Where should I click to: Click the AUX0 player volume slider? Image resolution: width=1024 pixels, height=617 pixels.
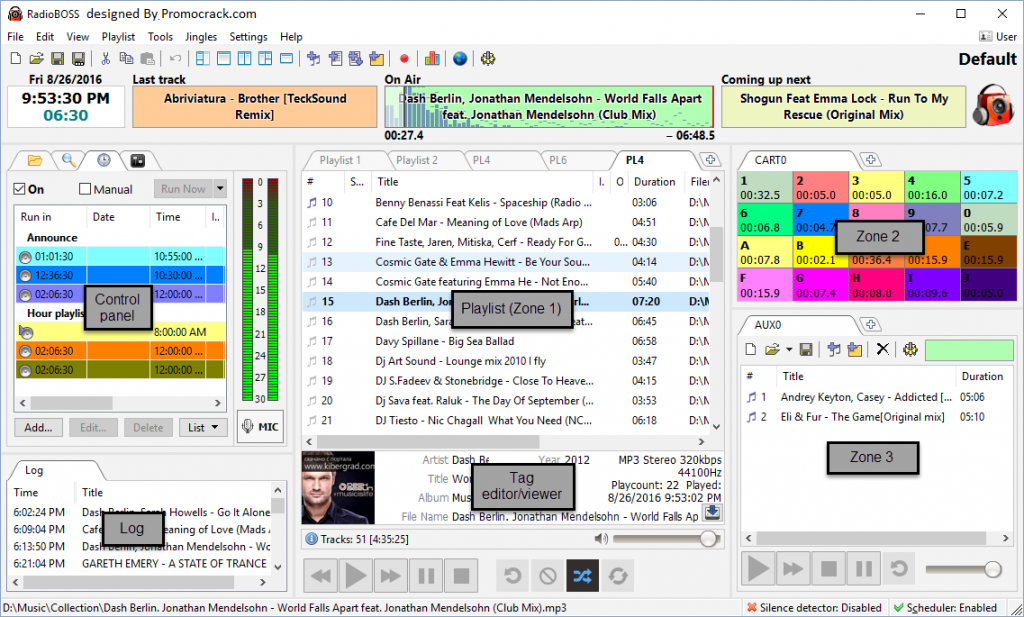965,569
